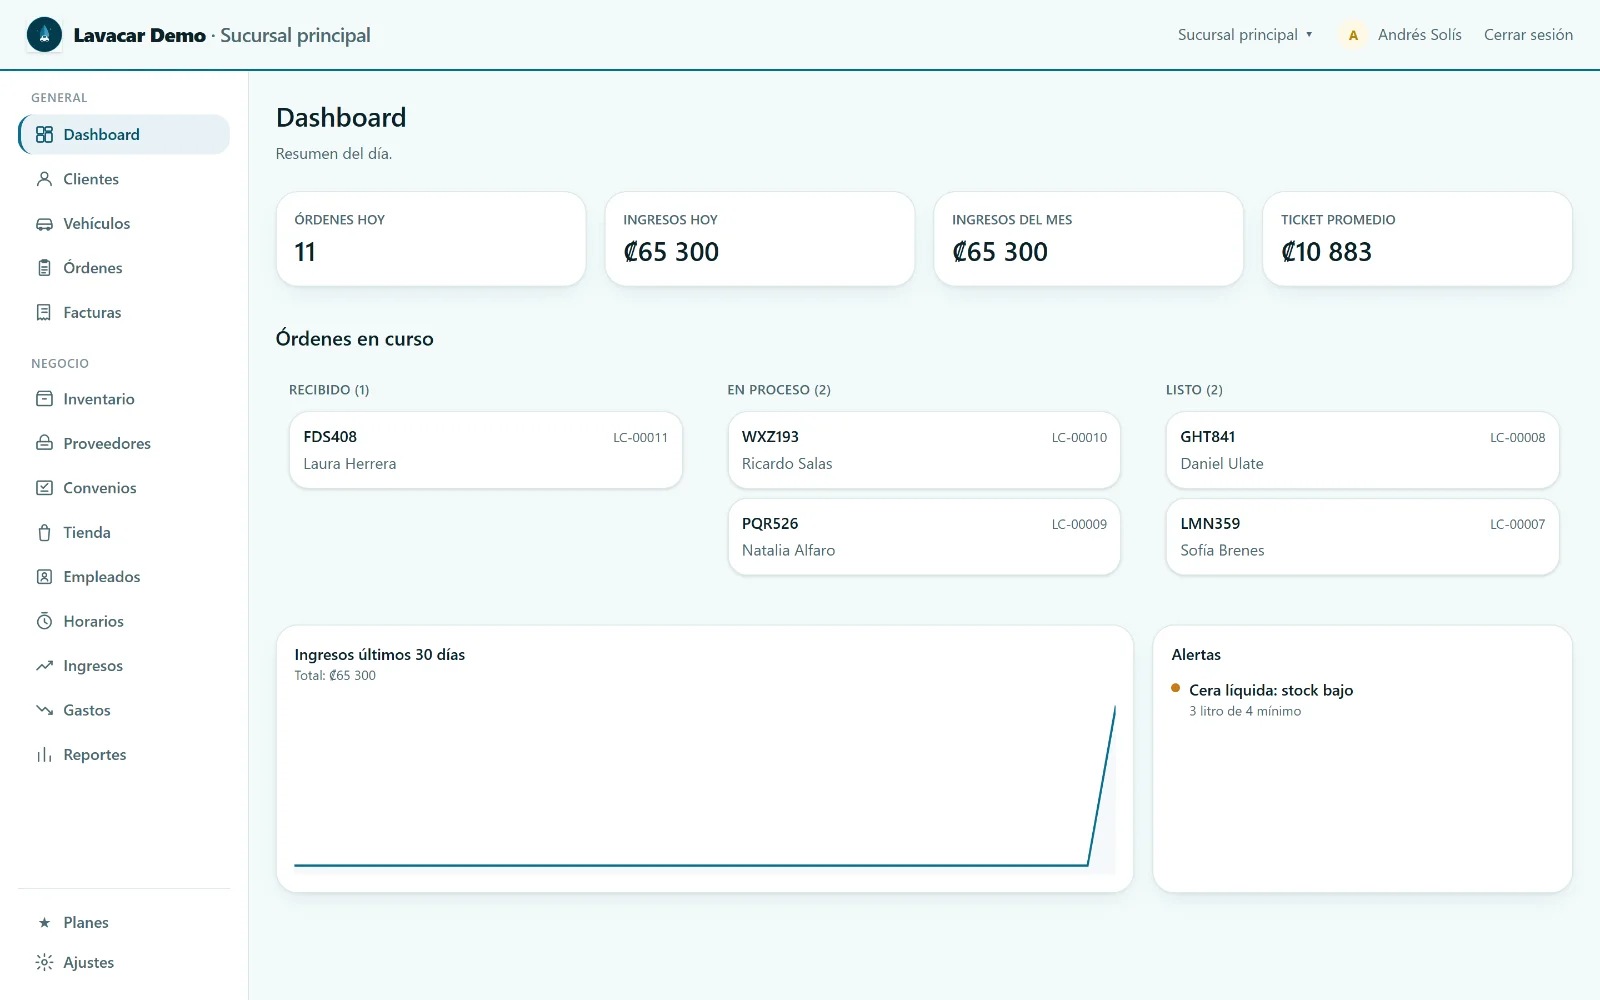
Task: Click the Ajustes gear icon
Action: [44, 963]
